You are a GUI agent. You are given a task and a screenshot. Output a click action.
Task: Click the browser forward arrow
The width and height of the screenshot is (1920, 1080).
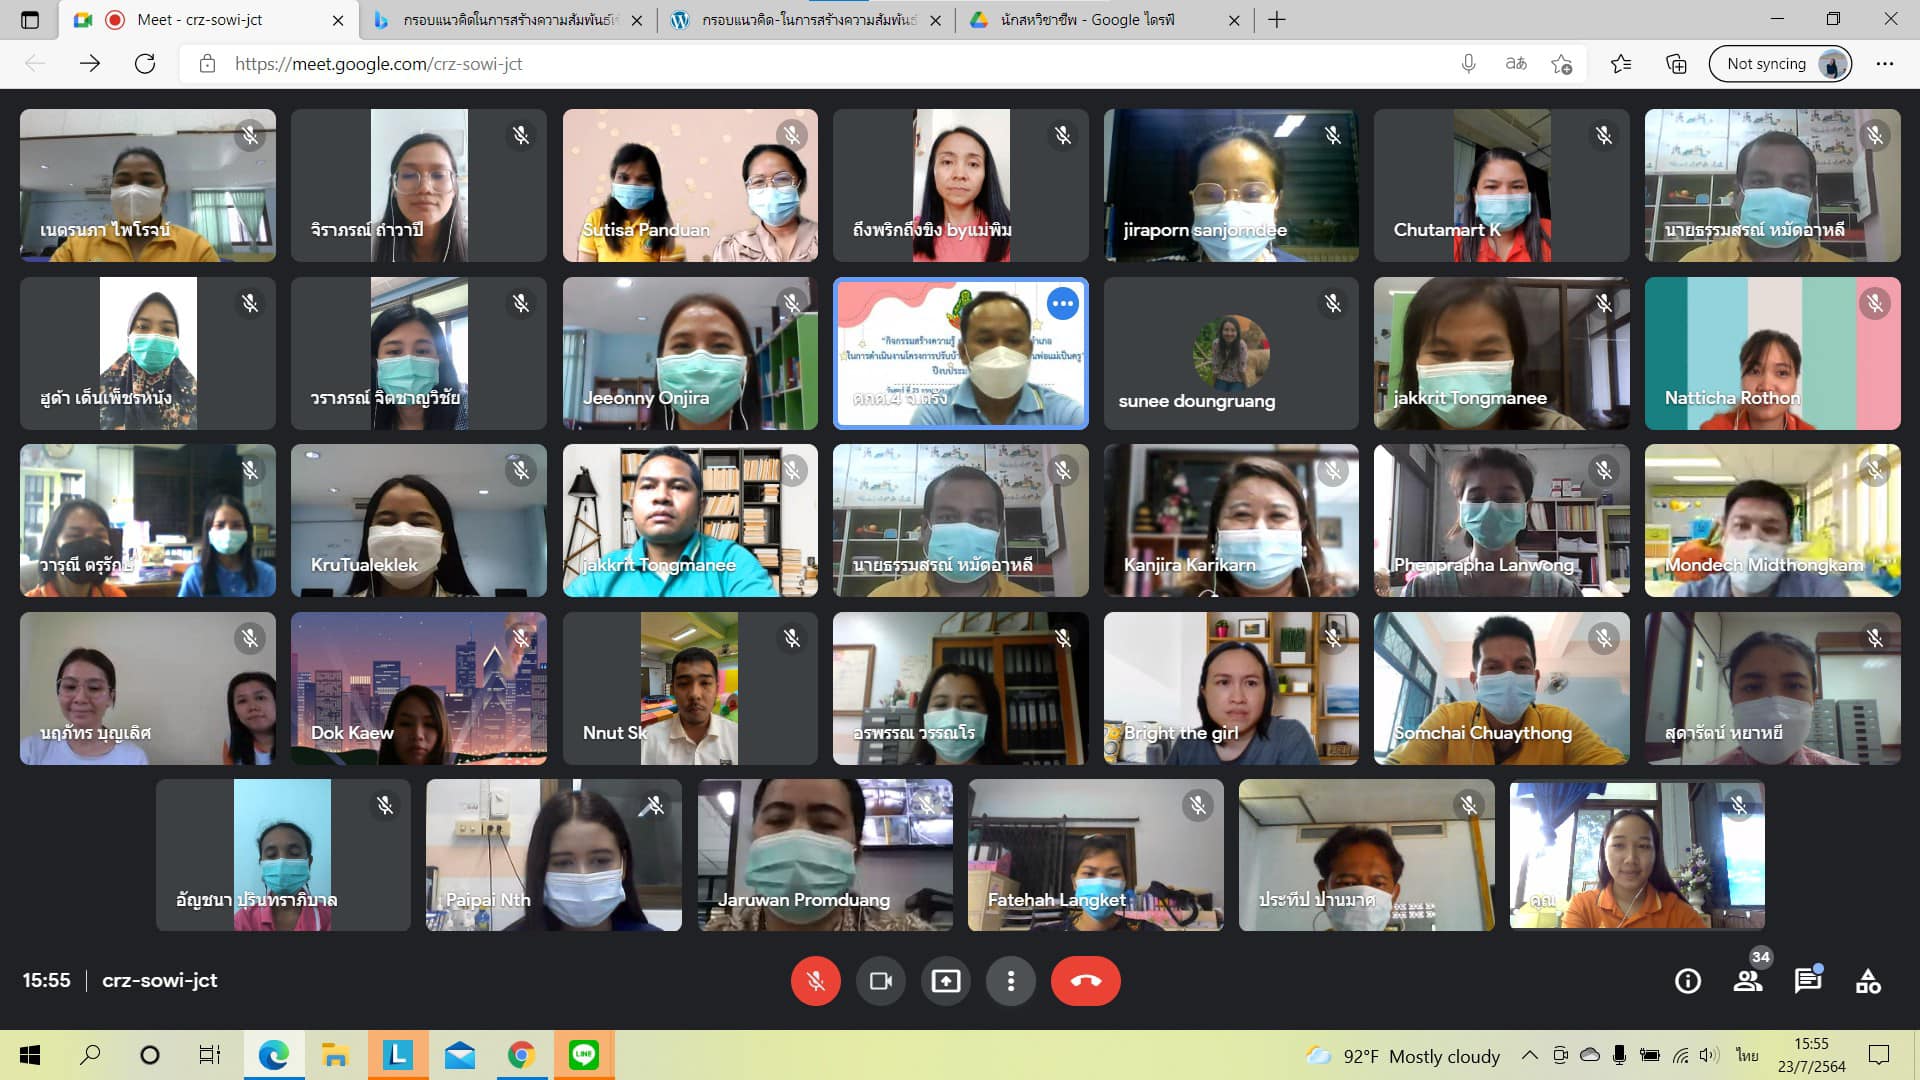(x=90, y=64)
